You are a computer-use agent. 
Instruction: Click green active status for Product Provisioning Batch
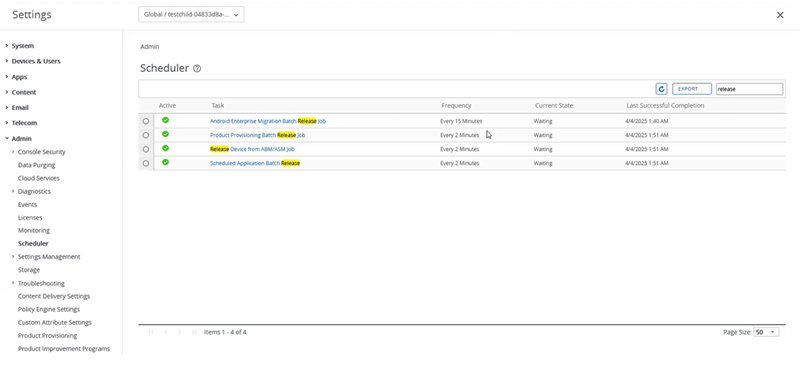point(166,134)
